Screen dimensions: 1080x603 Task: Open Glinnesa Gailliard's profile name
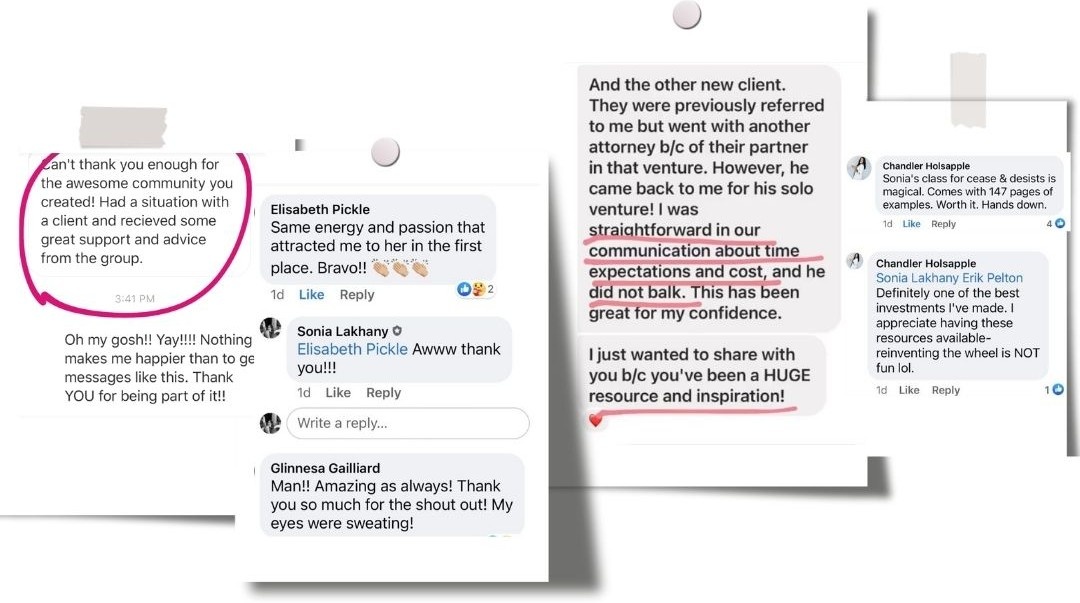[325, 468]
